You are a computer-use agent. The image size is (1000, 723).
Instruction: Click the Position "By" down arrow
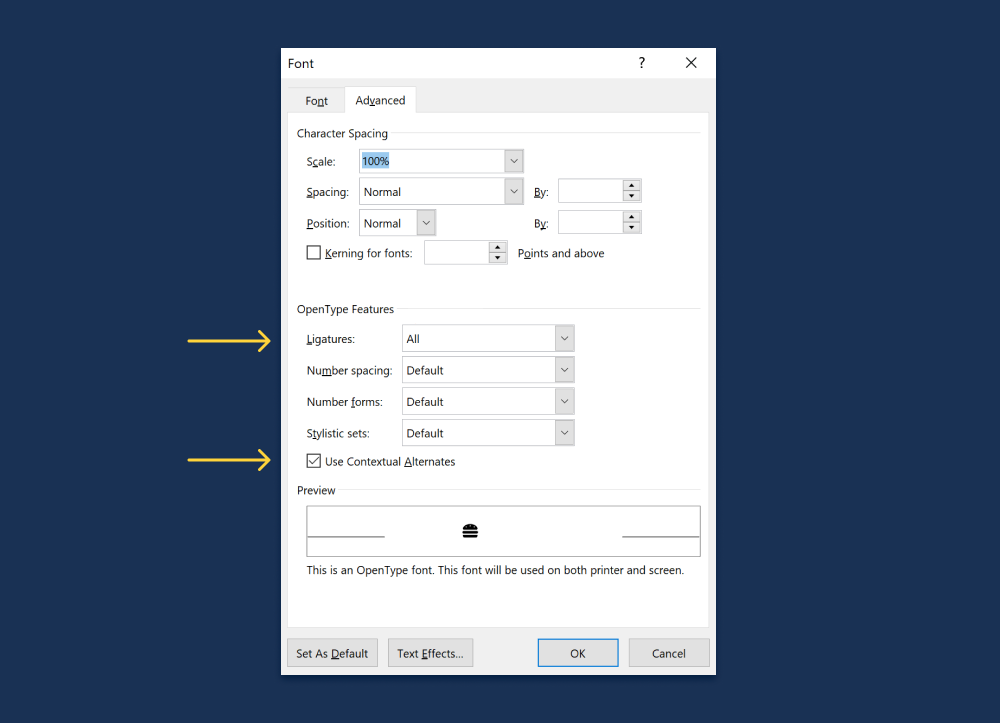(x=631, y=226)
